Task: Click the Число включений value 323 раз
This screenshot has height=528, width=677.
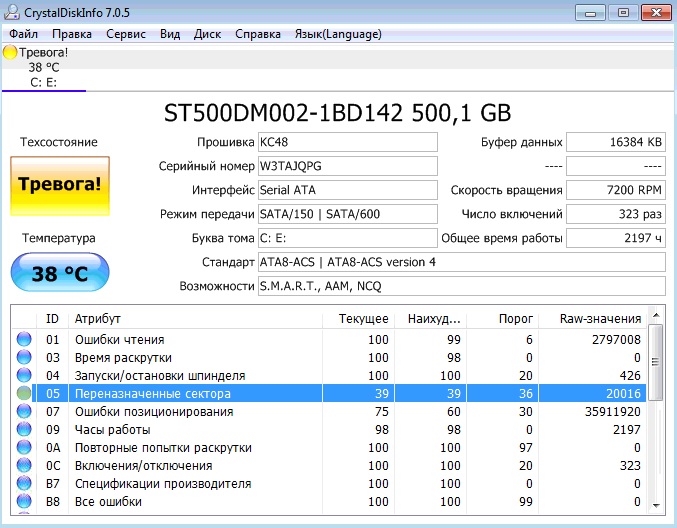Action: tap(616, 214)
